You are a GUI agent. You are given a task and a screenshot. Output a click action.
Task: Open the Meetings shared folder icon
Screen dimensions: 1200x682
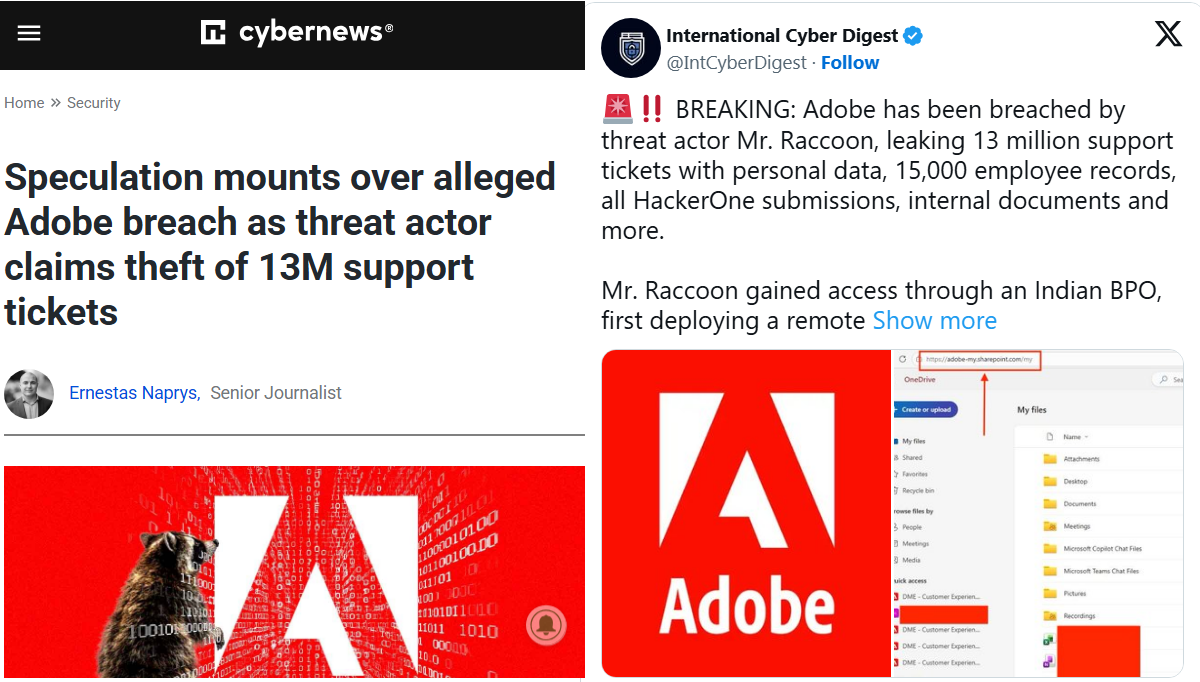click(x=1049, y=525)
